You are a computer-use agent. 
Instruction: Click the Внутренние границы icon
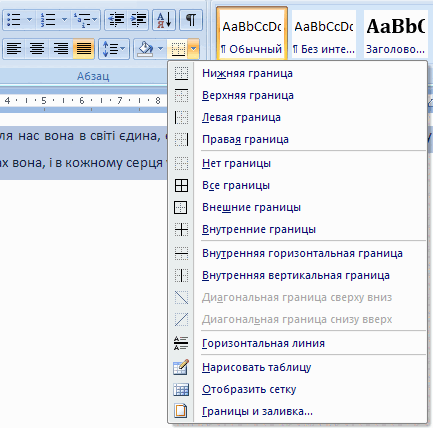[181, 229]
